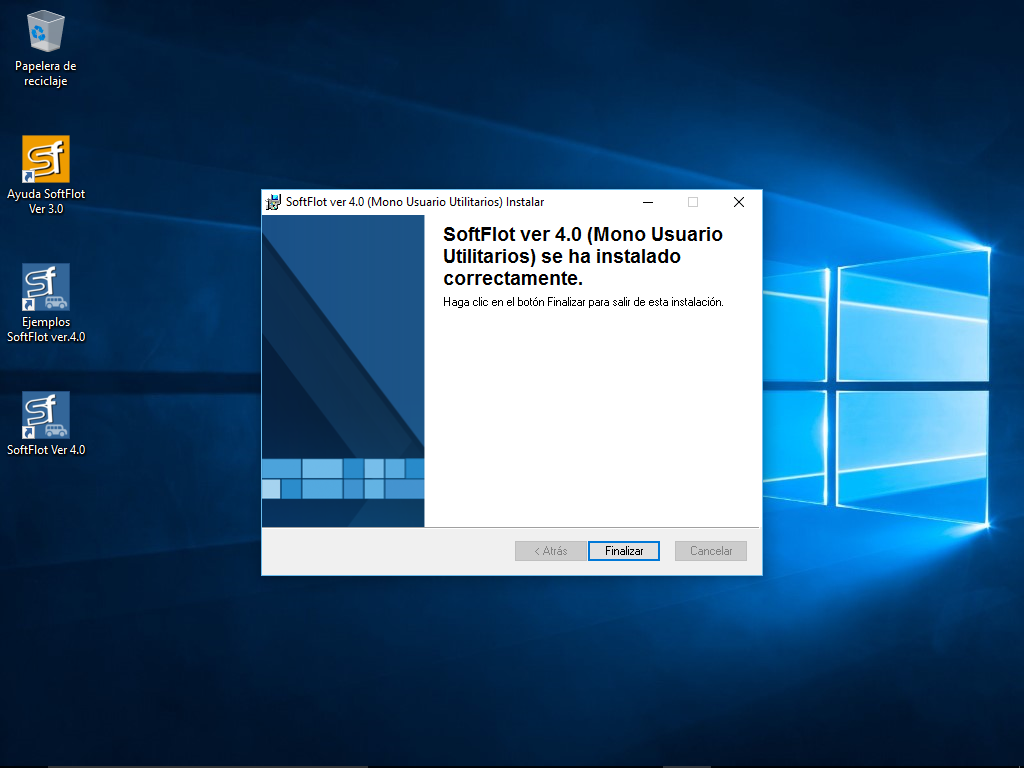This screenshot has height=768, width=1024.
Task: Click the "Haga clic en el botón Finalizar" instruction text
Action: (x=582, y=302)
